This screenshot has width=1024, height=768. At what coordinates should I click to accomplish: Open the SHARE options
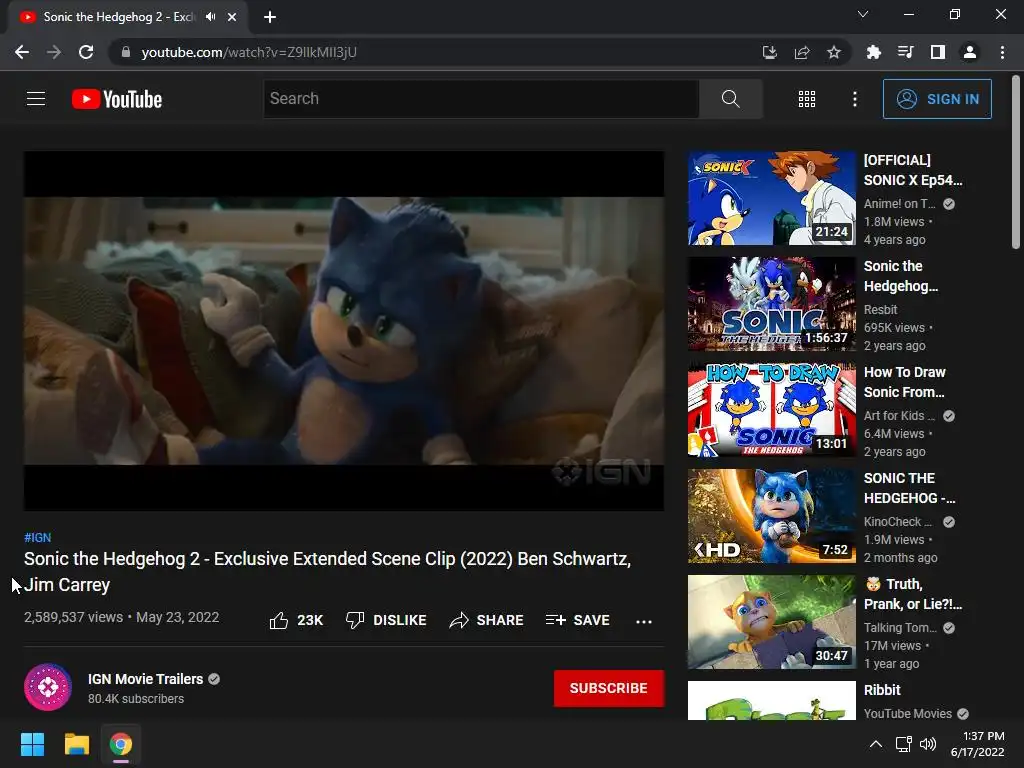click(x=487, y=620)
